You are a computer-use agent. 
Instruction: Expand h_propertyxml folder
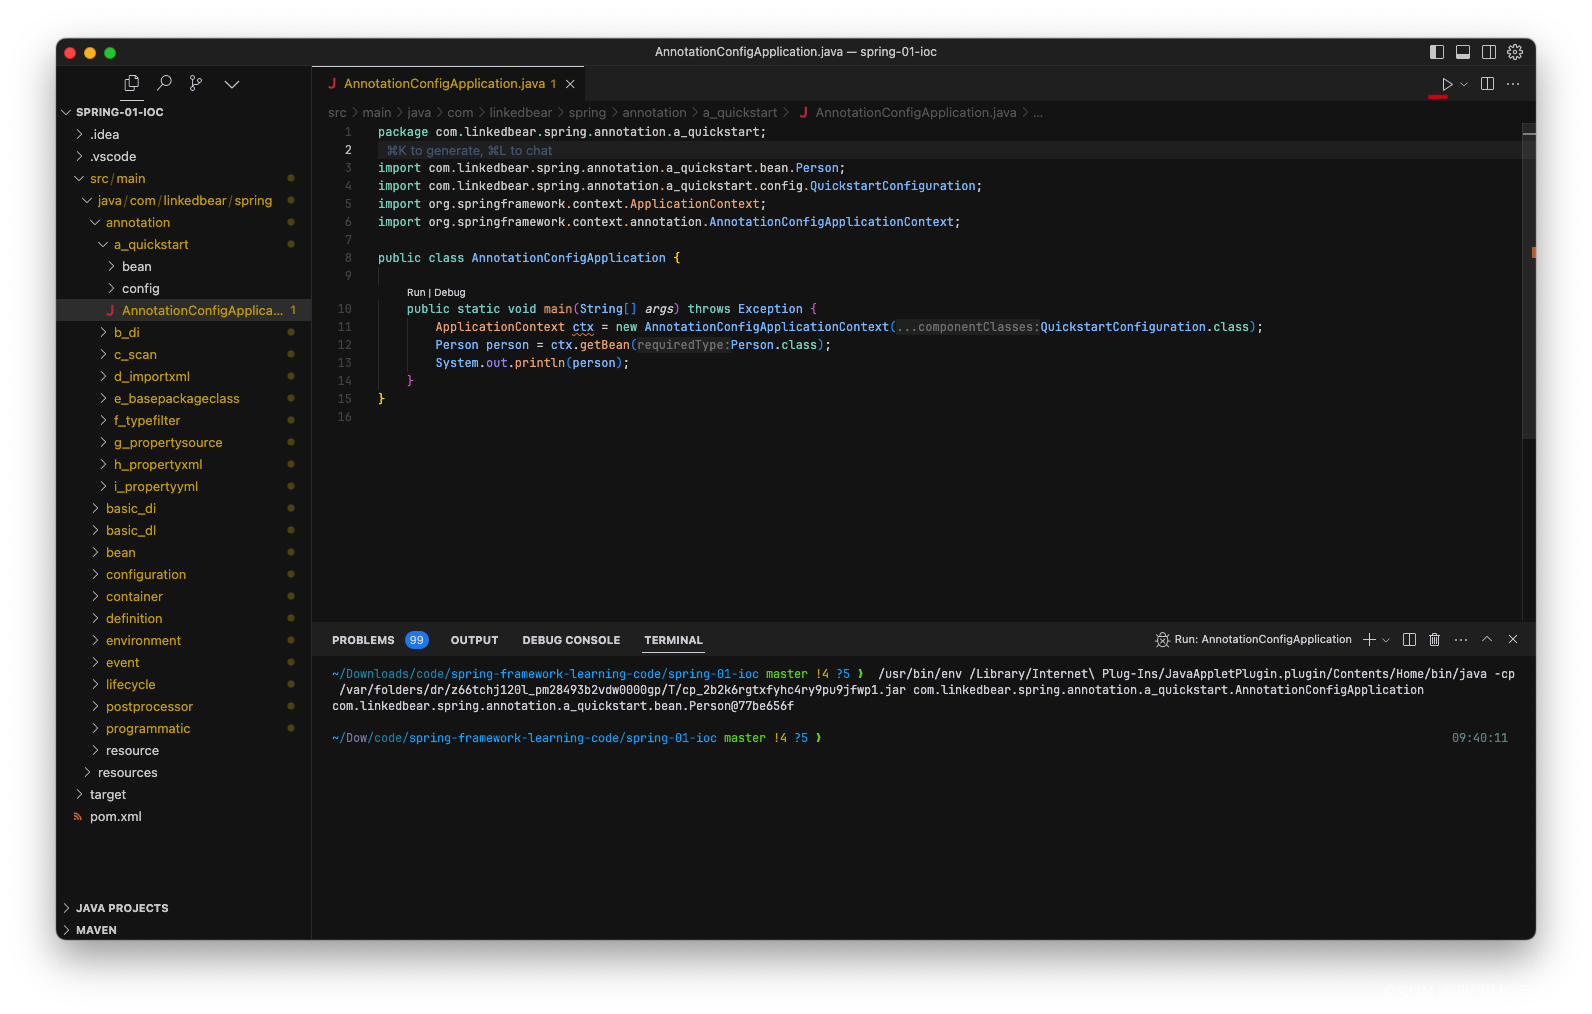pyautogui.click(x=183, y=464)
